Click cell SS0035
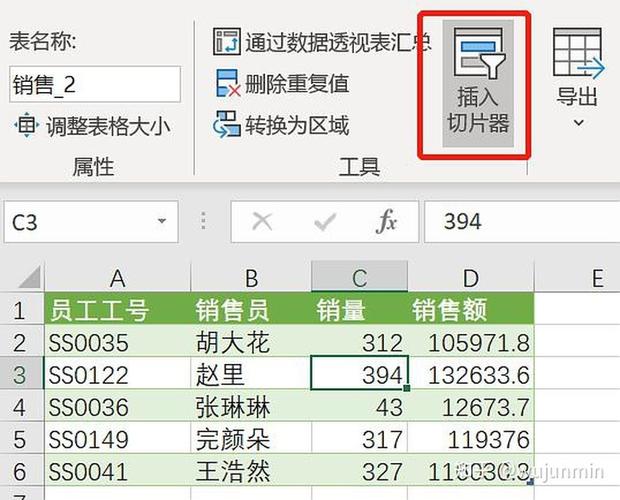The height and width of the screenshot is (500, 620). pos(118,342)
